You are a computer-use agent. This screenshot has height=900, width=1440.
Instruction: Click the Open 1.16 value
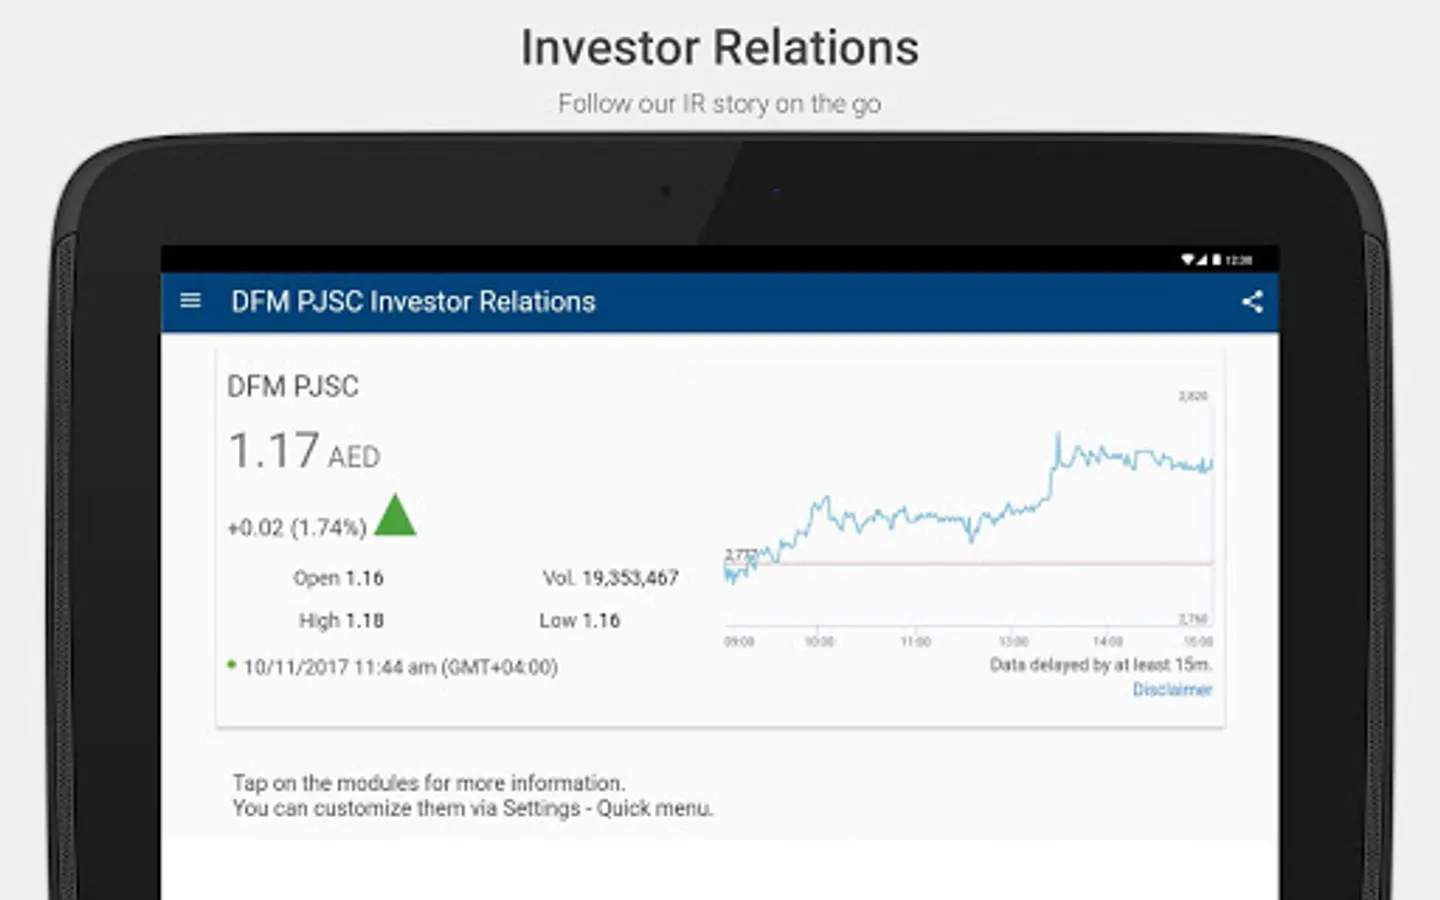point(338,578)
